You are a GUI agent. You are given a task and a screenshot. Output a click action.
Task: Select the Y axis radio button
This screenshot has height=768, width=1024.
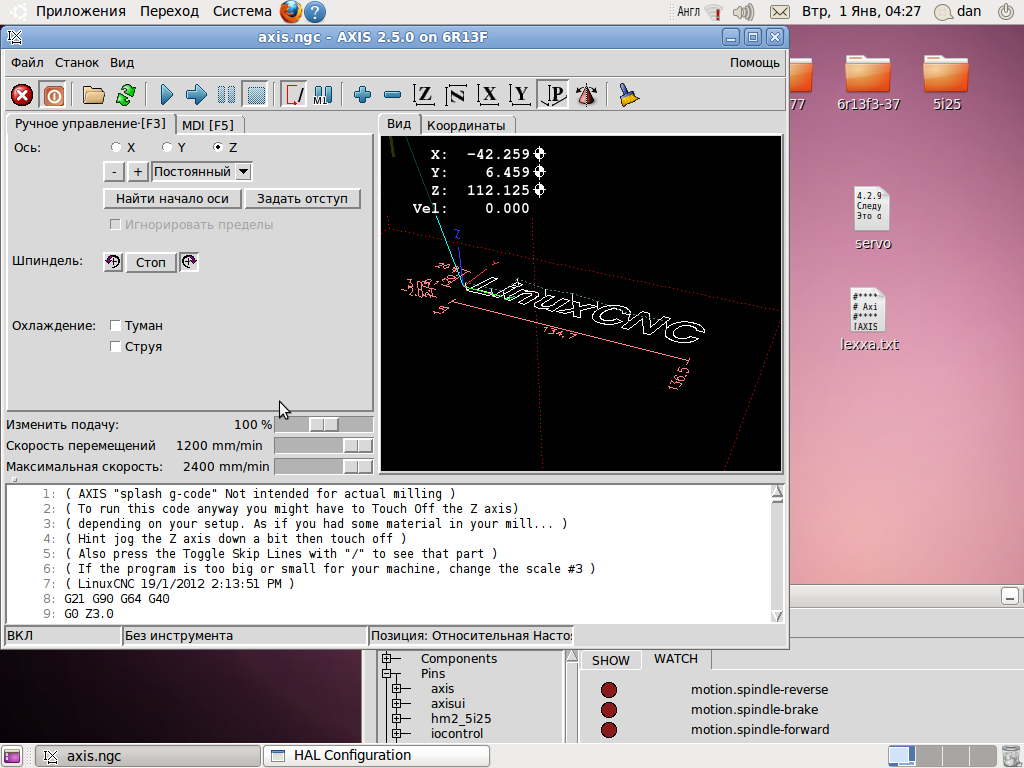click(168, 147)
